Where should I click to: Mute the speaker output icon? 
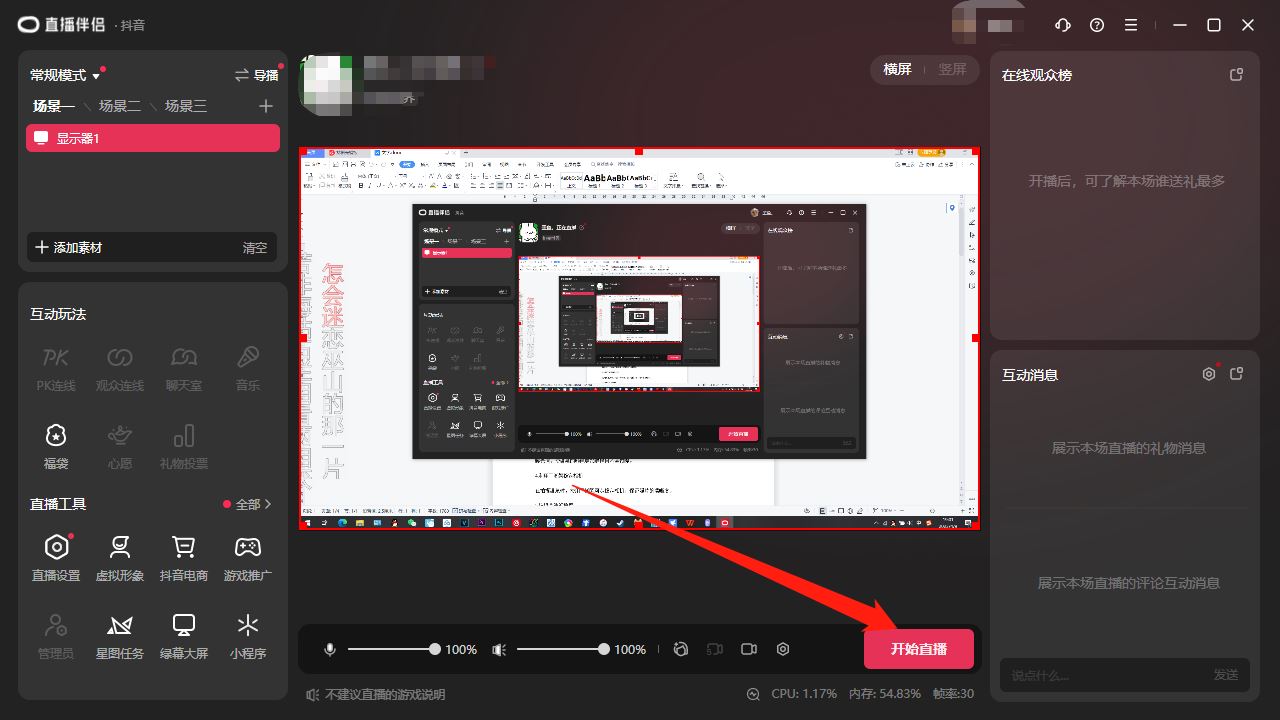coord(499,649)
